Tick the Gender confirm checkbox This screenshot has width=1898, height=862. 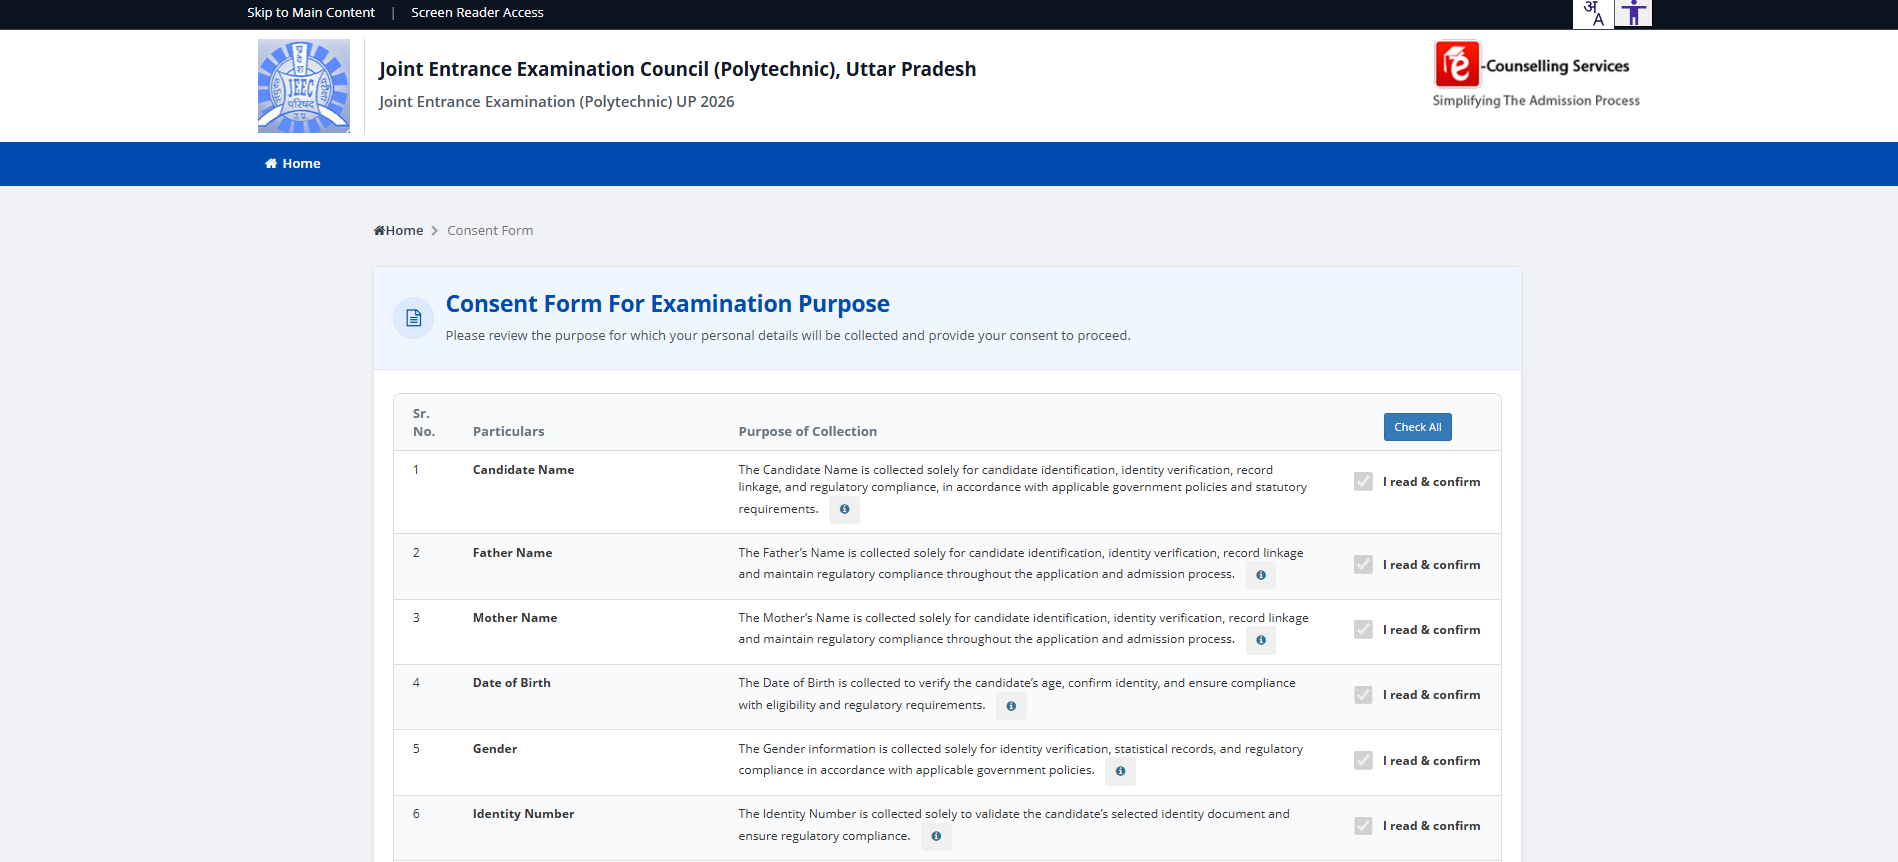(1363, 761)
